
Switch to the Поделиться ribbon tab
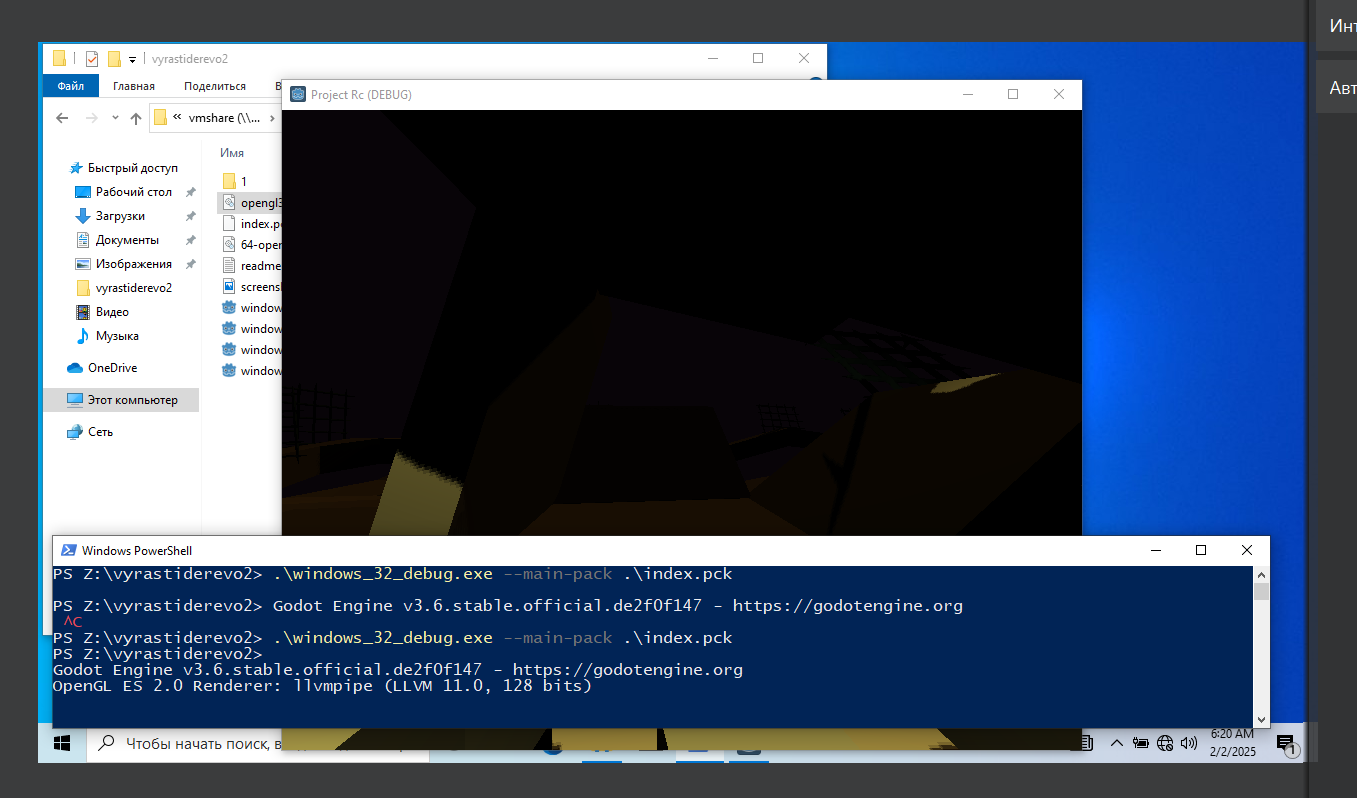215,87
